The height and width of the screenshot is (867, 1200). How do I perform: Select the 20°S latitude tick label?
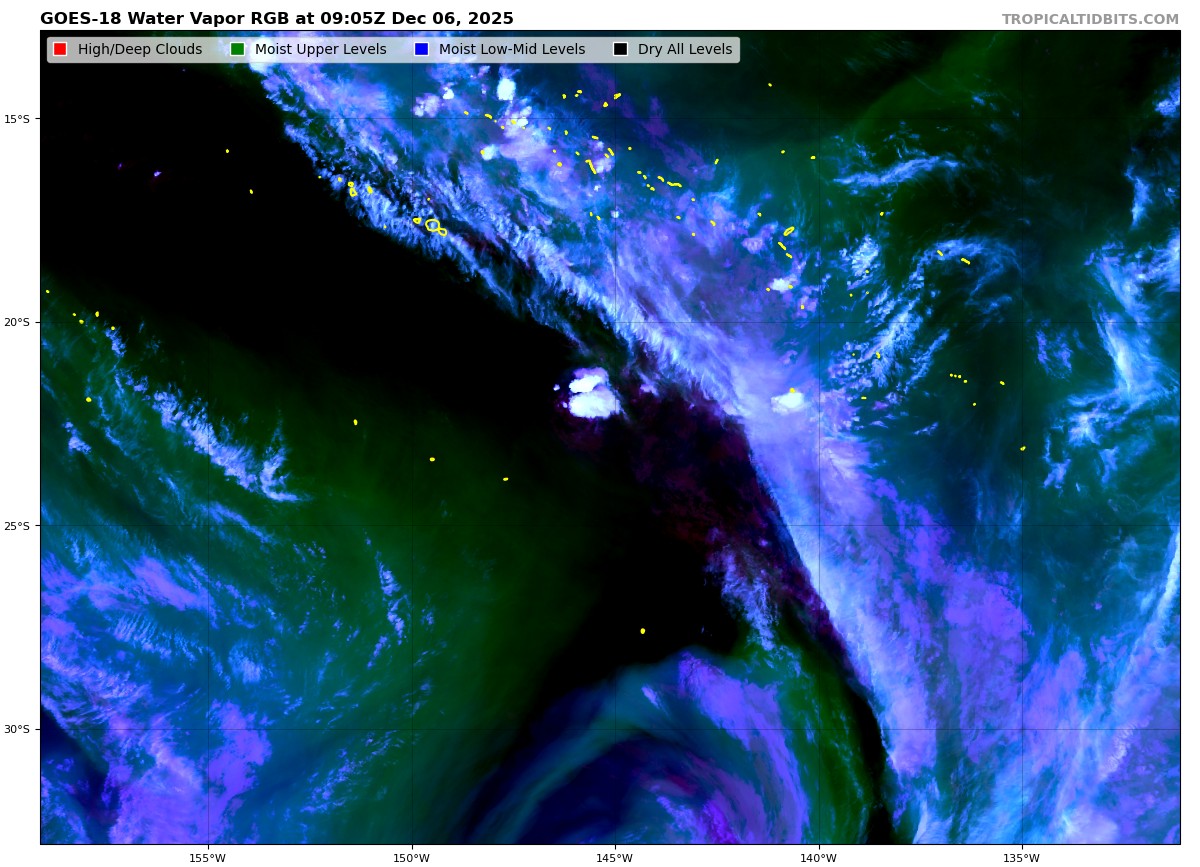coord(17,322)
